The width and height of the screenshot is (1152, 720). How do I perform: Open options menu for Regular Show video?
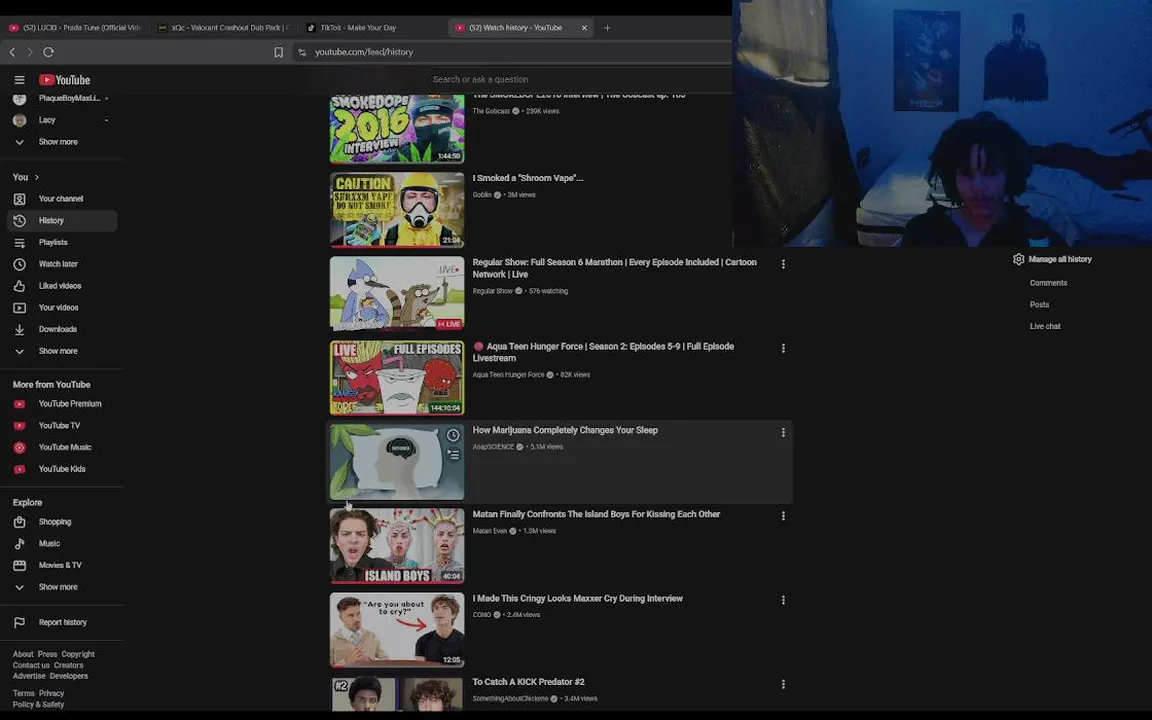tap(783, 264)
